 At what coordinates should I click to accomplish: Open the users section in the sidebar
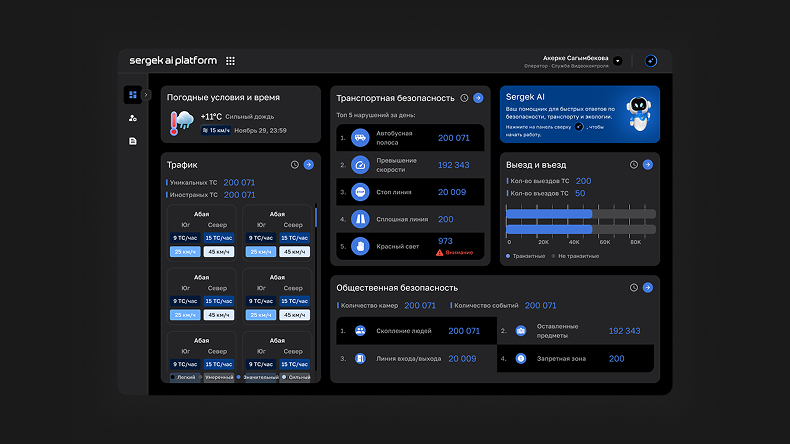tap(132, 118)
